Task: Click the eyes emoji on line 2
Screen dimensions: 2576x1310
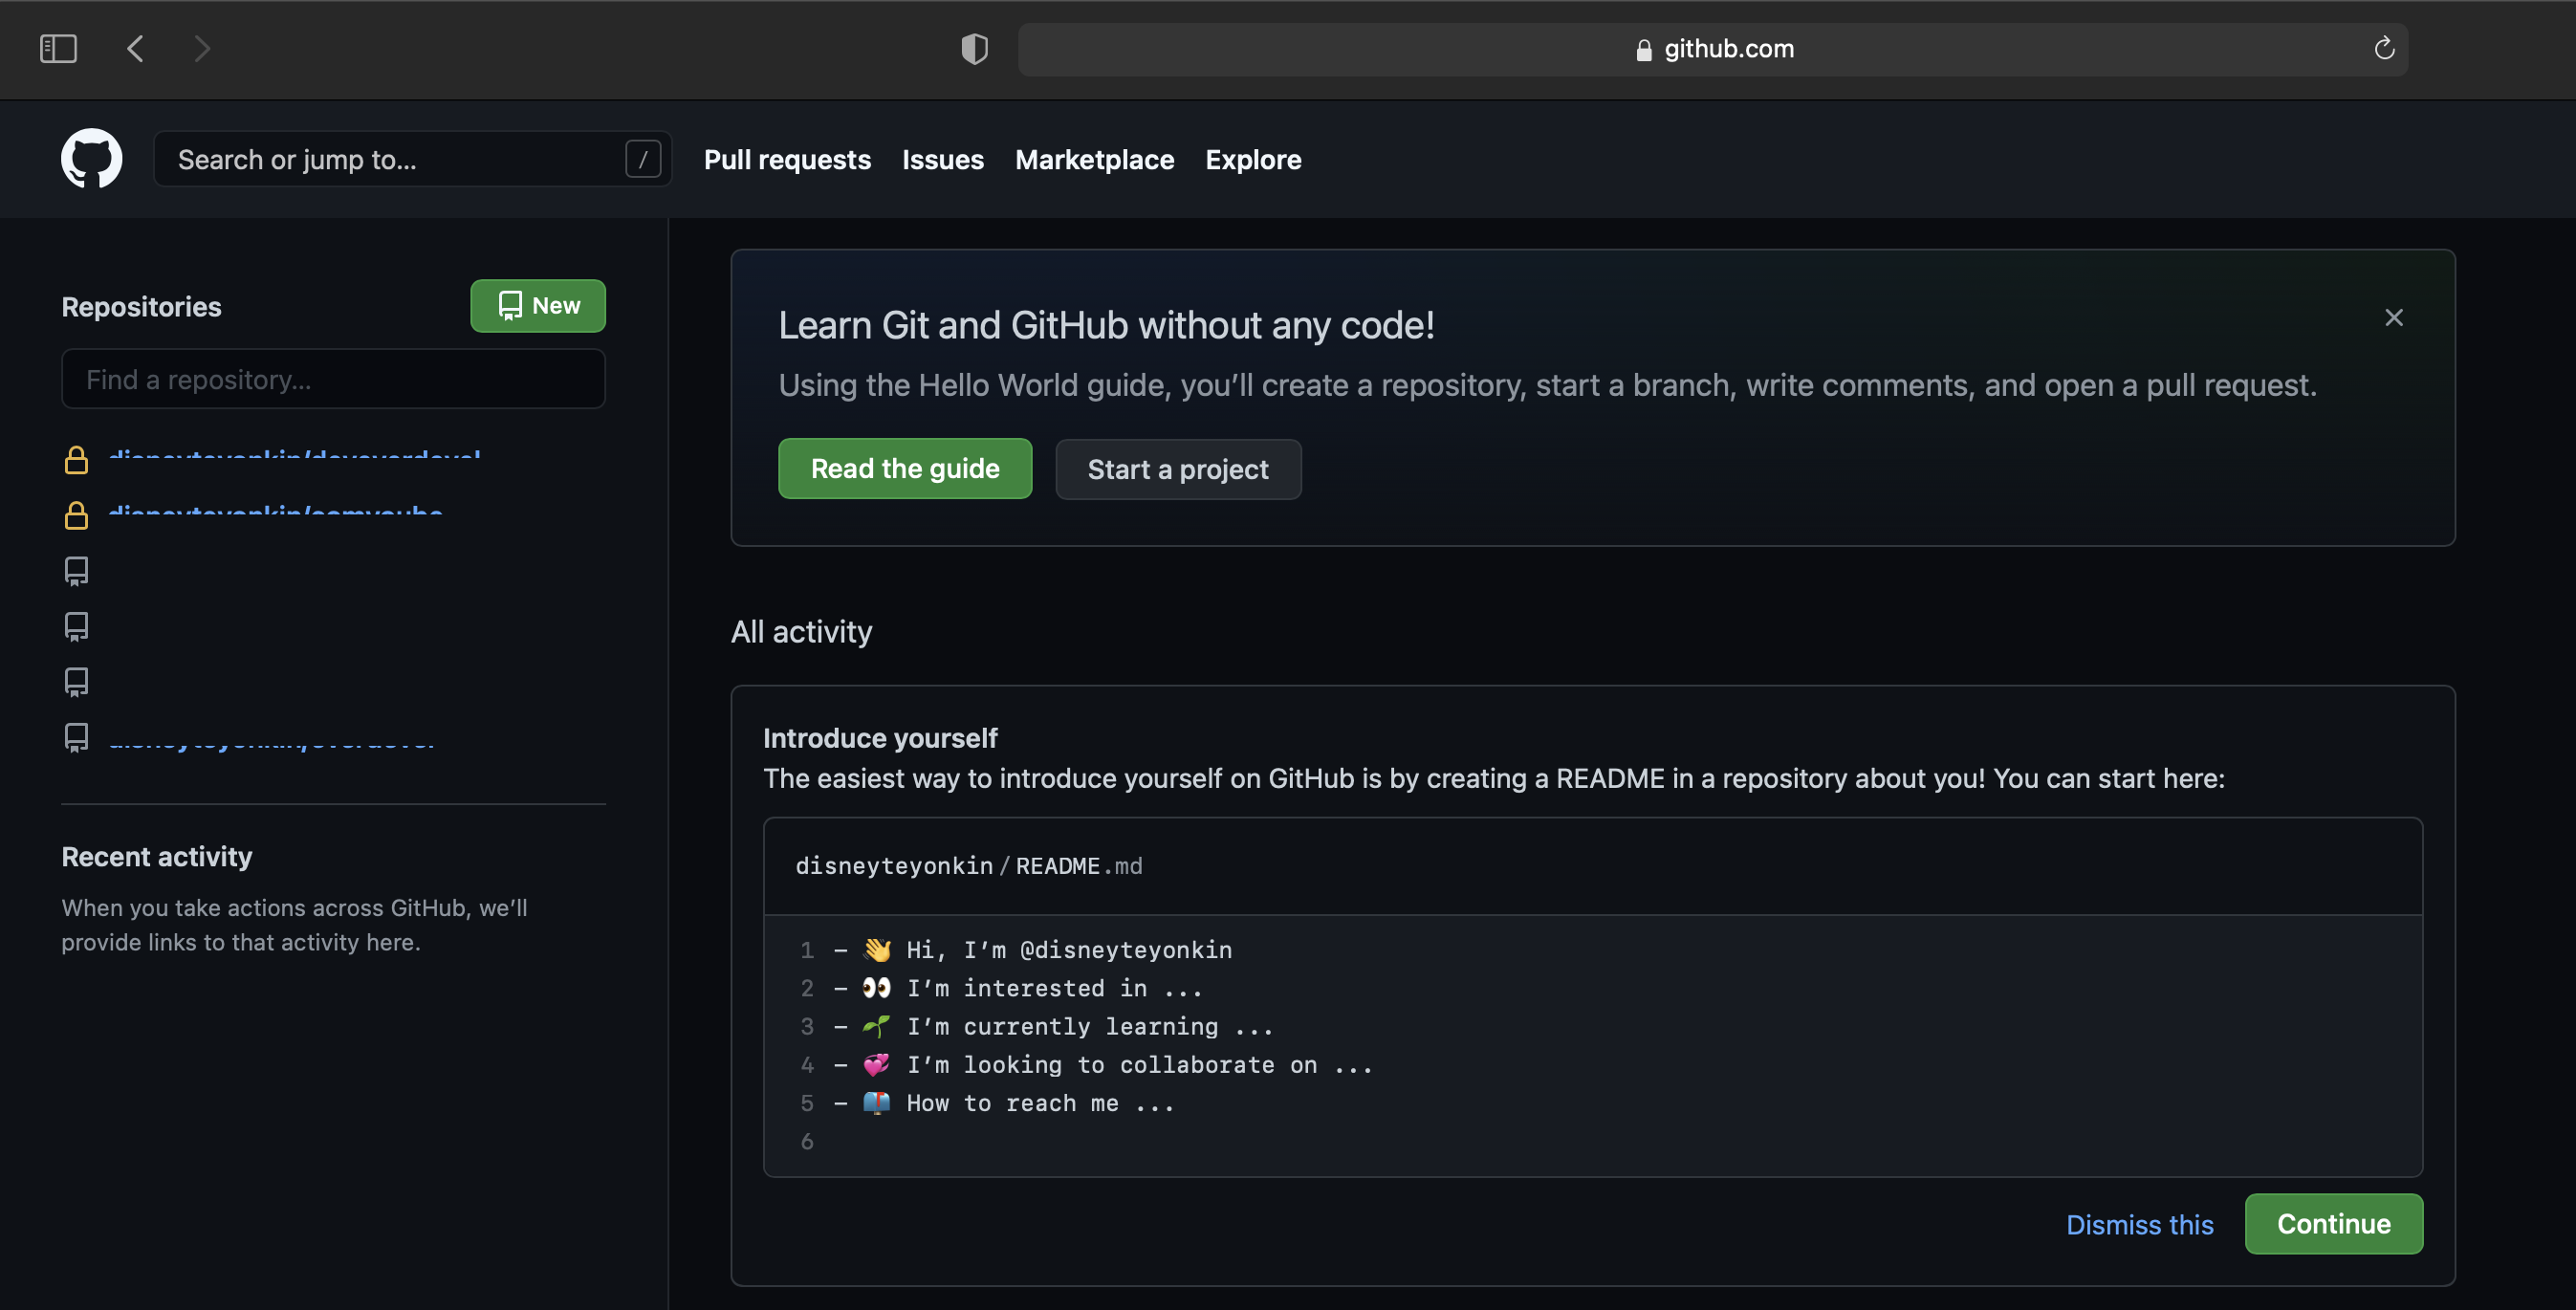Action: (x=876, y=988)
